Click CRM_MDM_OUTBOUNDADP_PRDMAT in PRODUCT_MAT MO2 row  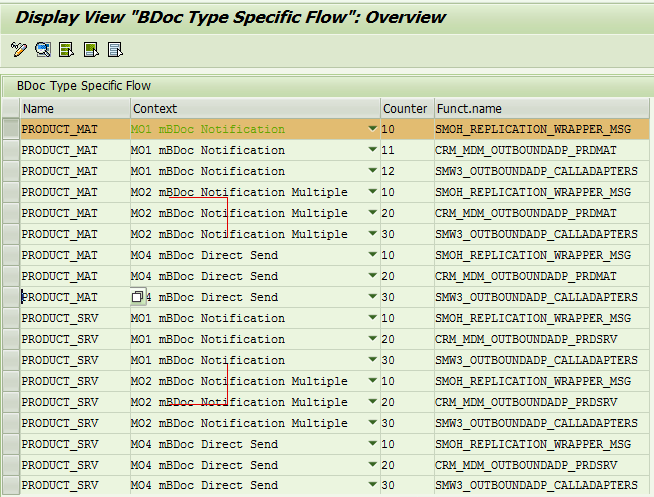526,213
